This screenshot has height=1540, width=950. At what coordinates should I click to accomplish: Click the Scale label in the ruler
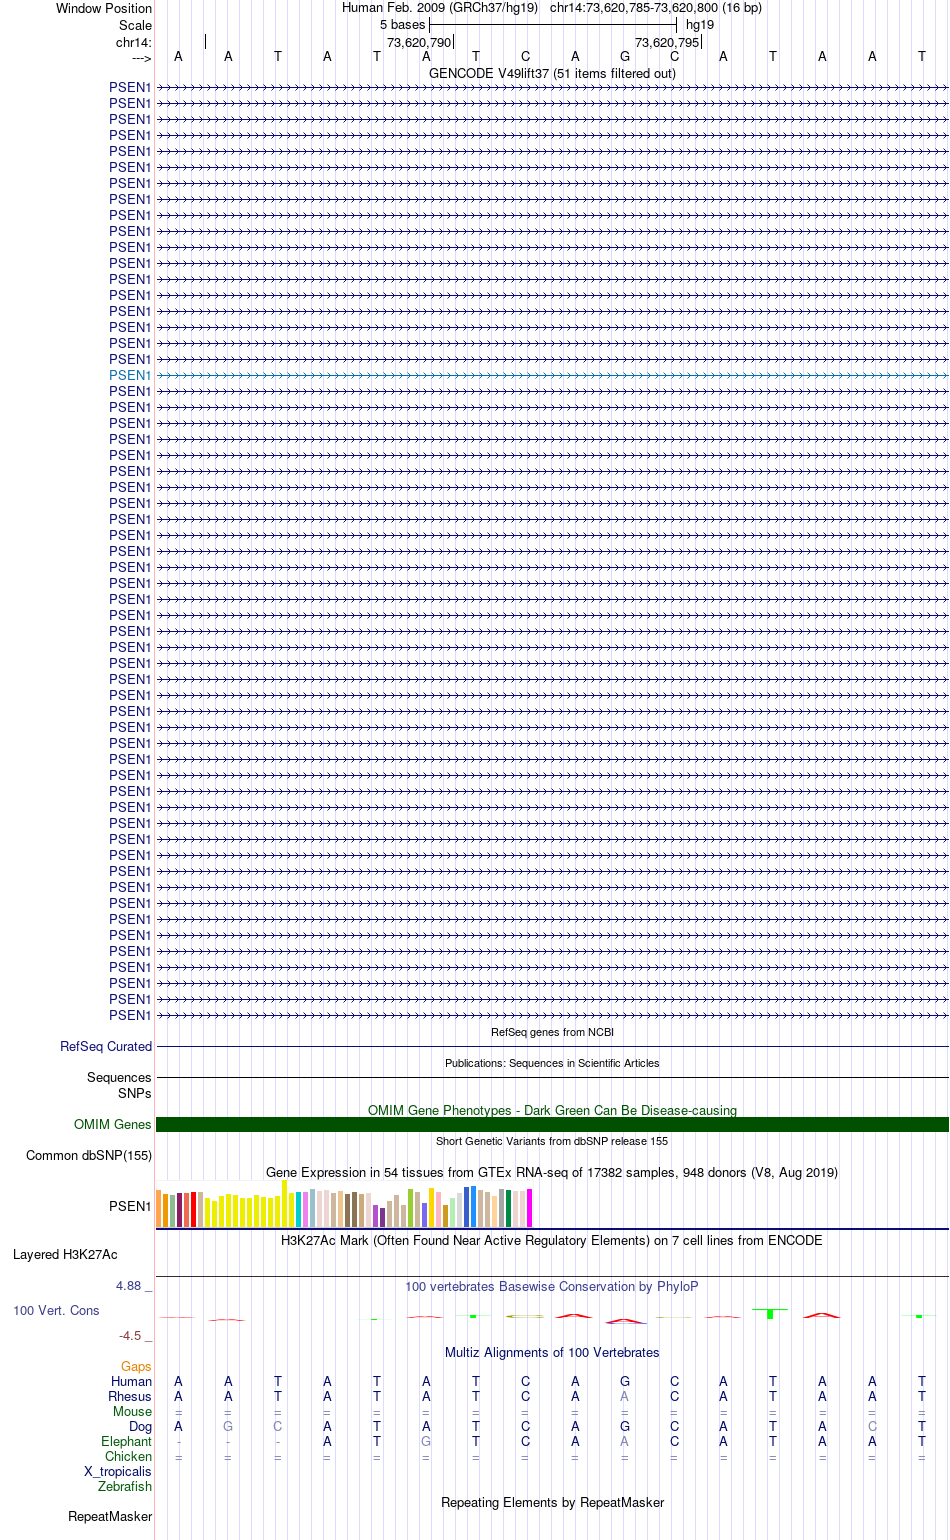point(135,25)
